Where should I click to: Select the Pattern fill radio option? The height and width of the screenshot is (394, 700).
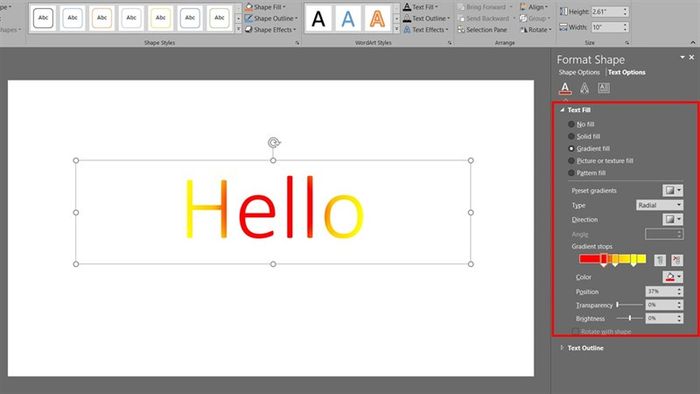pyautogui.click(x=571, y=173)
